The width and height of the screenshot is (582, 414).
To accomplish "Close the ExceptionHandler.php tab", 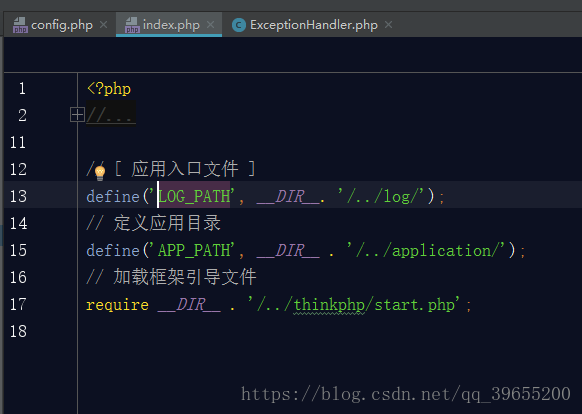I will point(389,25).
